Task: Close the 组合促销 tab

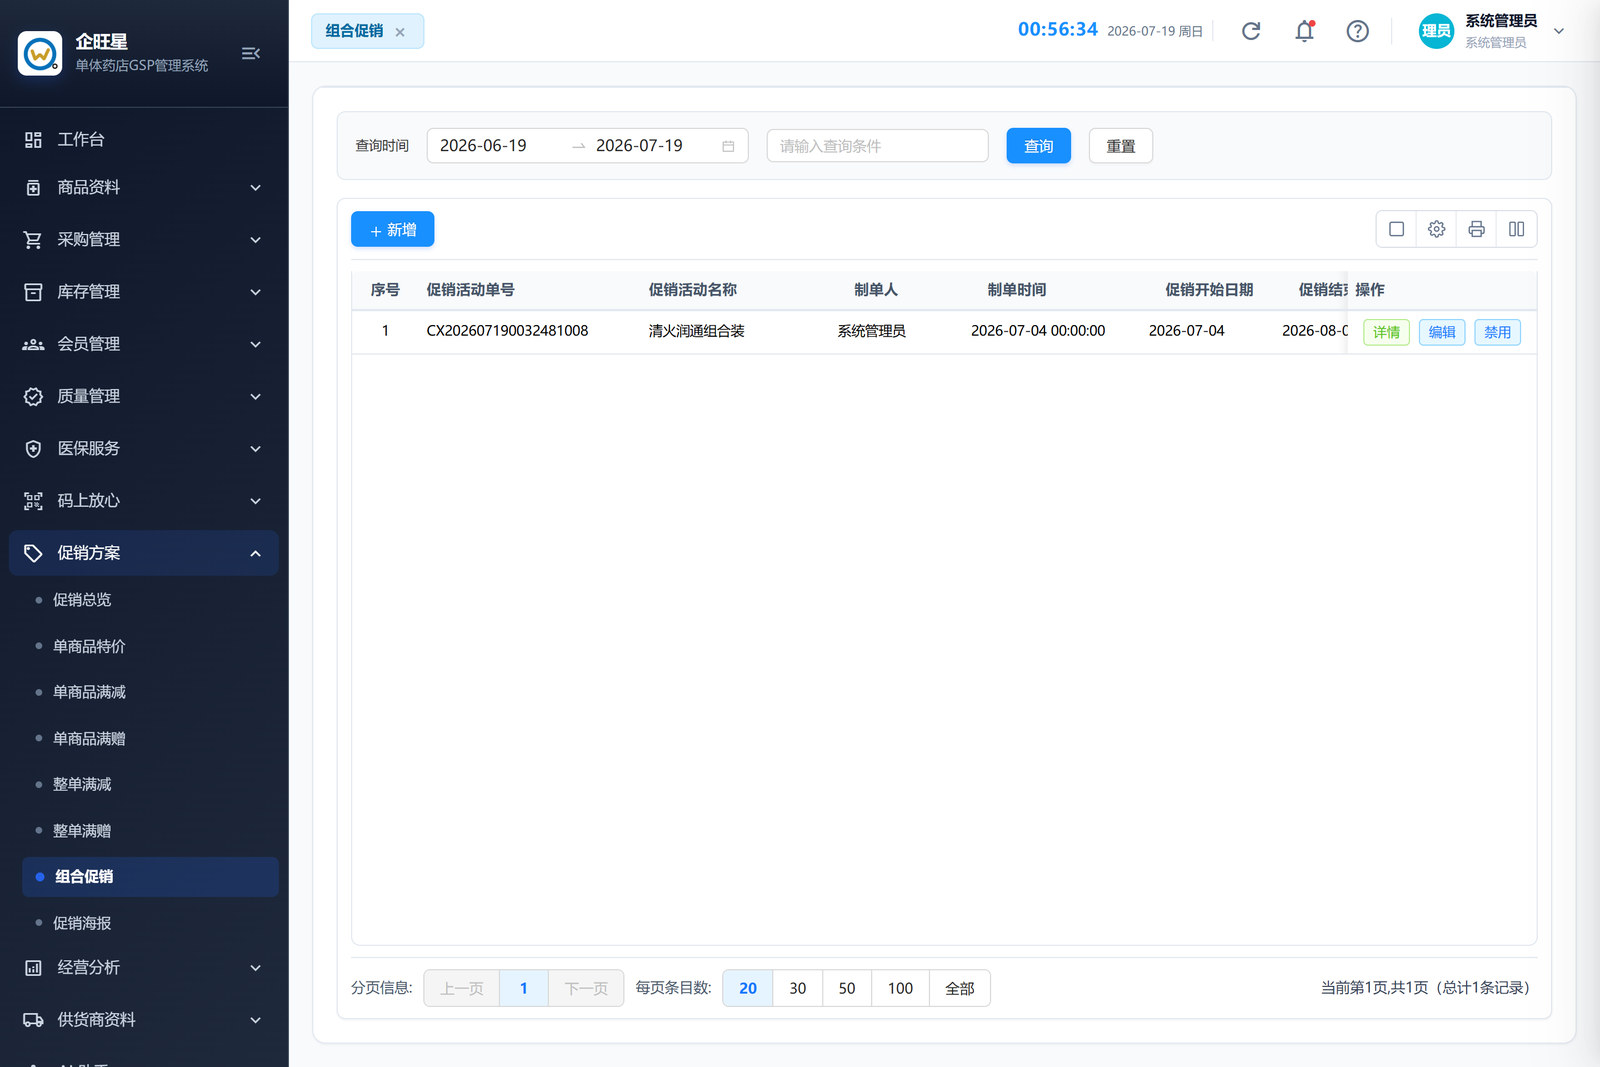Action: coord(400,32)
